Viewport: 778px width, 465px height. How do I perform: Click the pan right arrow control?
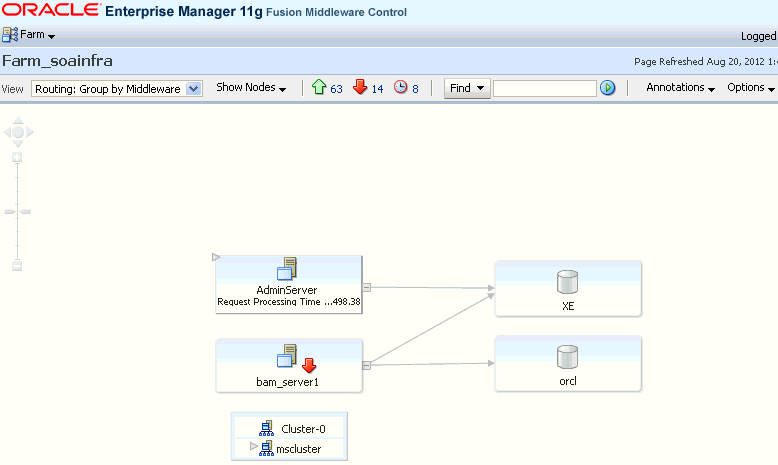click(x=29, y=132)
